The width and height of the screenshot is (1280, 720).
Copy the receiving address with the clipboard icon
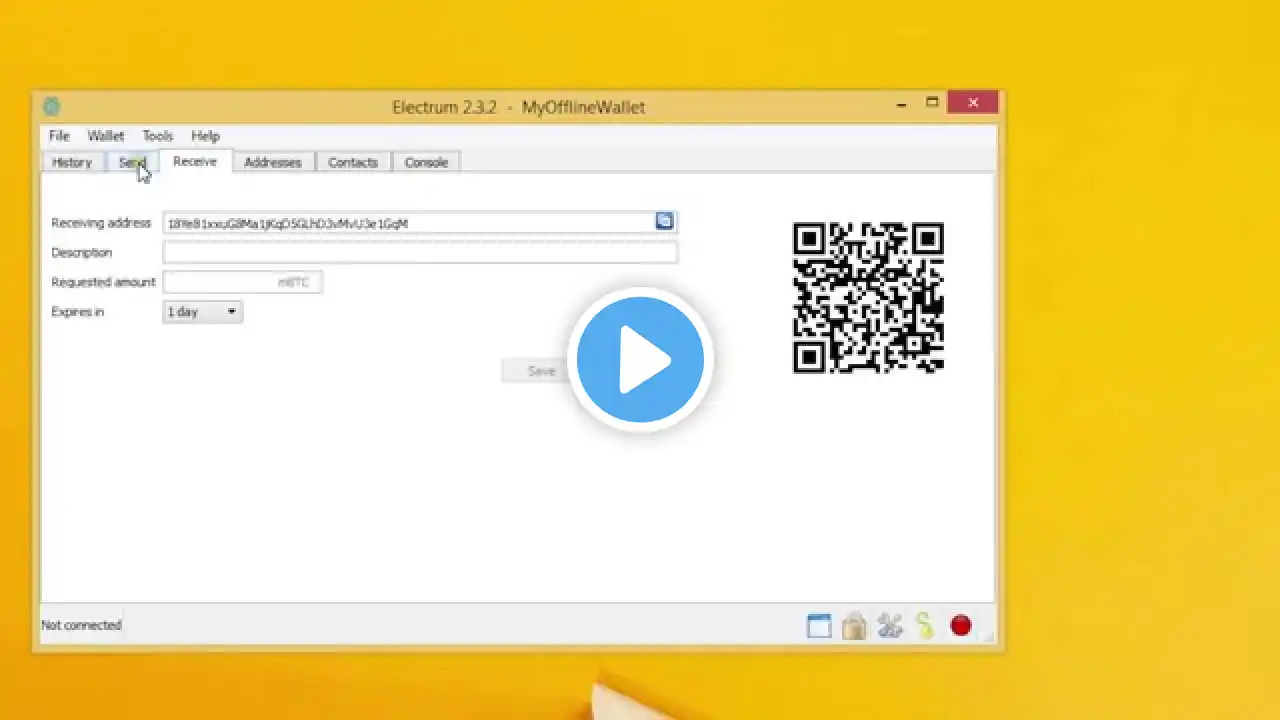[x=664, y=221]
